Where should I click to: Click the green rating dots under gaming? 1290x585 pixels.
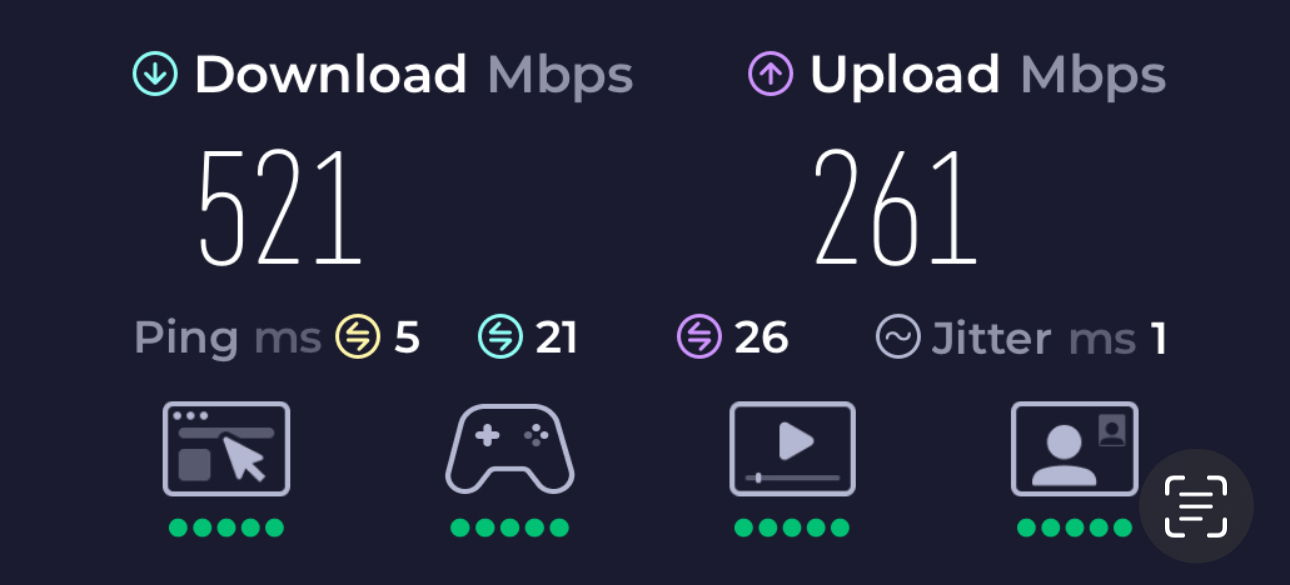coord(510,528)
